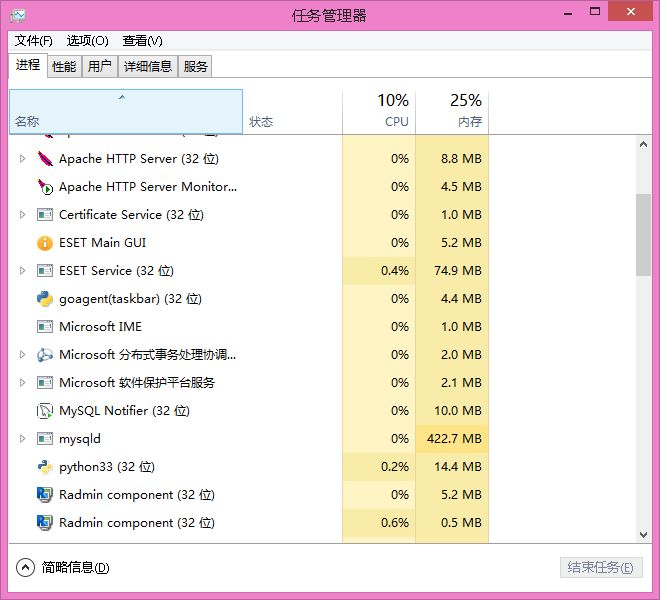Click the goagent(taskbar) python icon
The height and width of the screenshot is (600, 660).
pyautogui.click(x=45, y=299)
